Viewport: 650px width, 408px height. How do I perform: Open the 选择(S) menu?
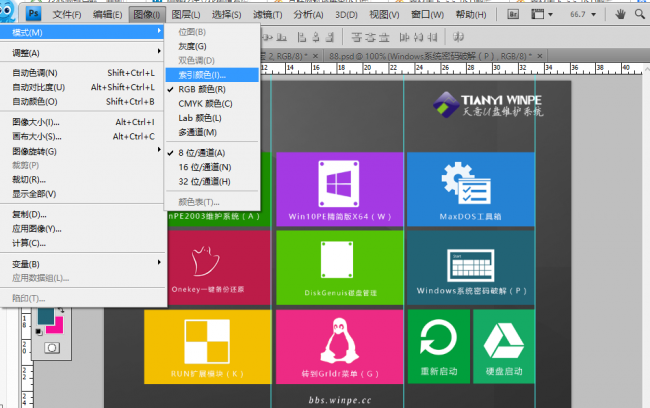(x=226, y=15)
